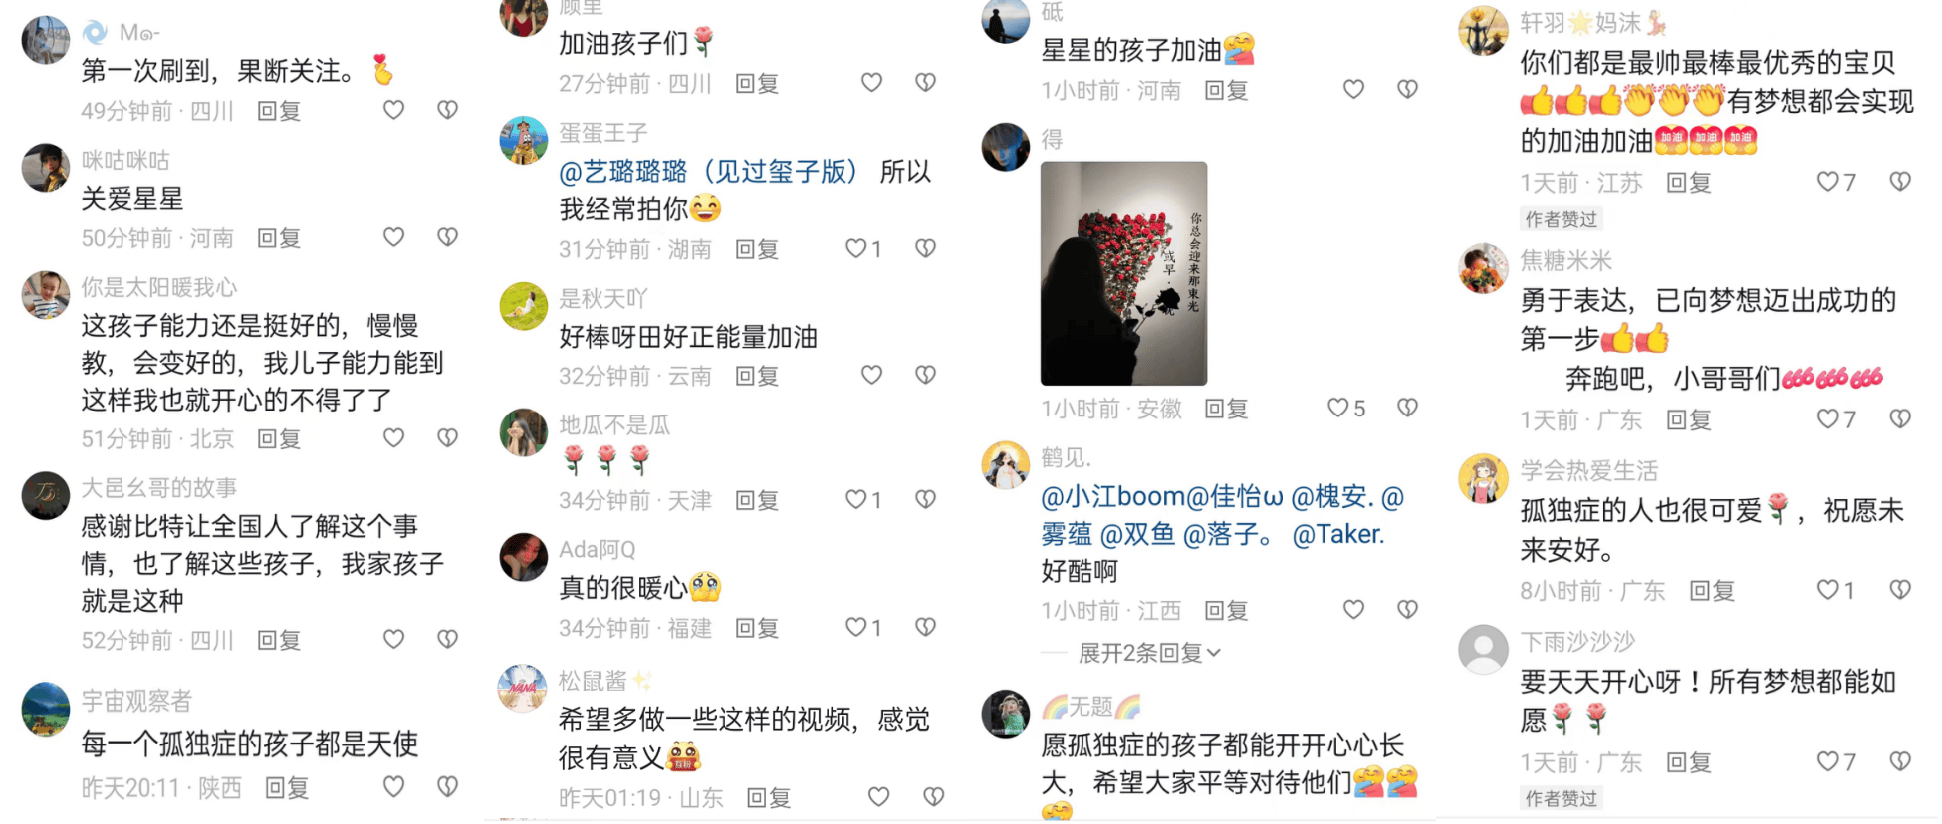The image size is (1942, 824).
Task: Reply to 你是太阳暖我心's comment
Action: 279,438
